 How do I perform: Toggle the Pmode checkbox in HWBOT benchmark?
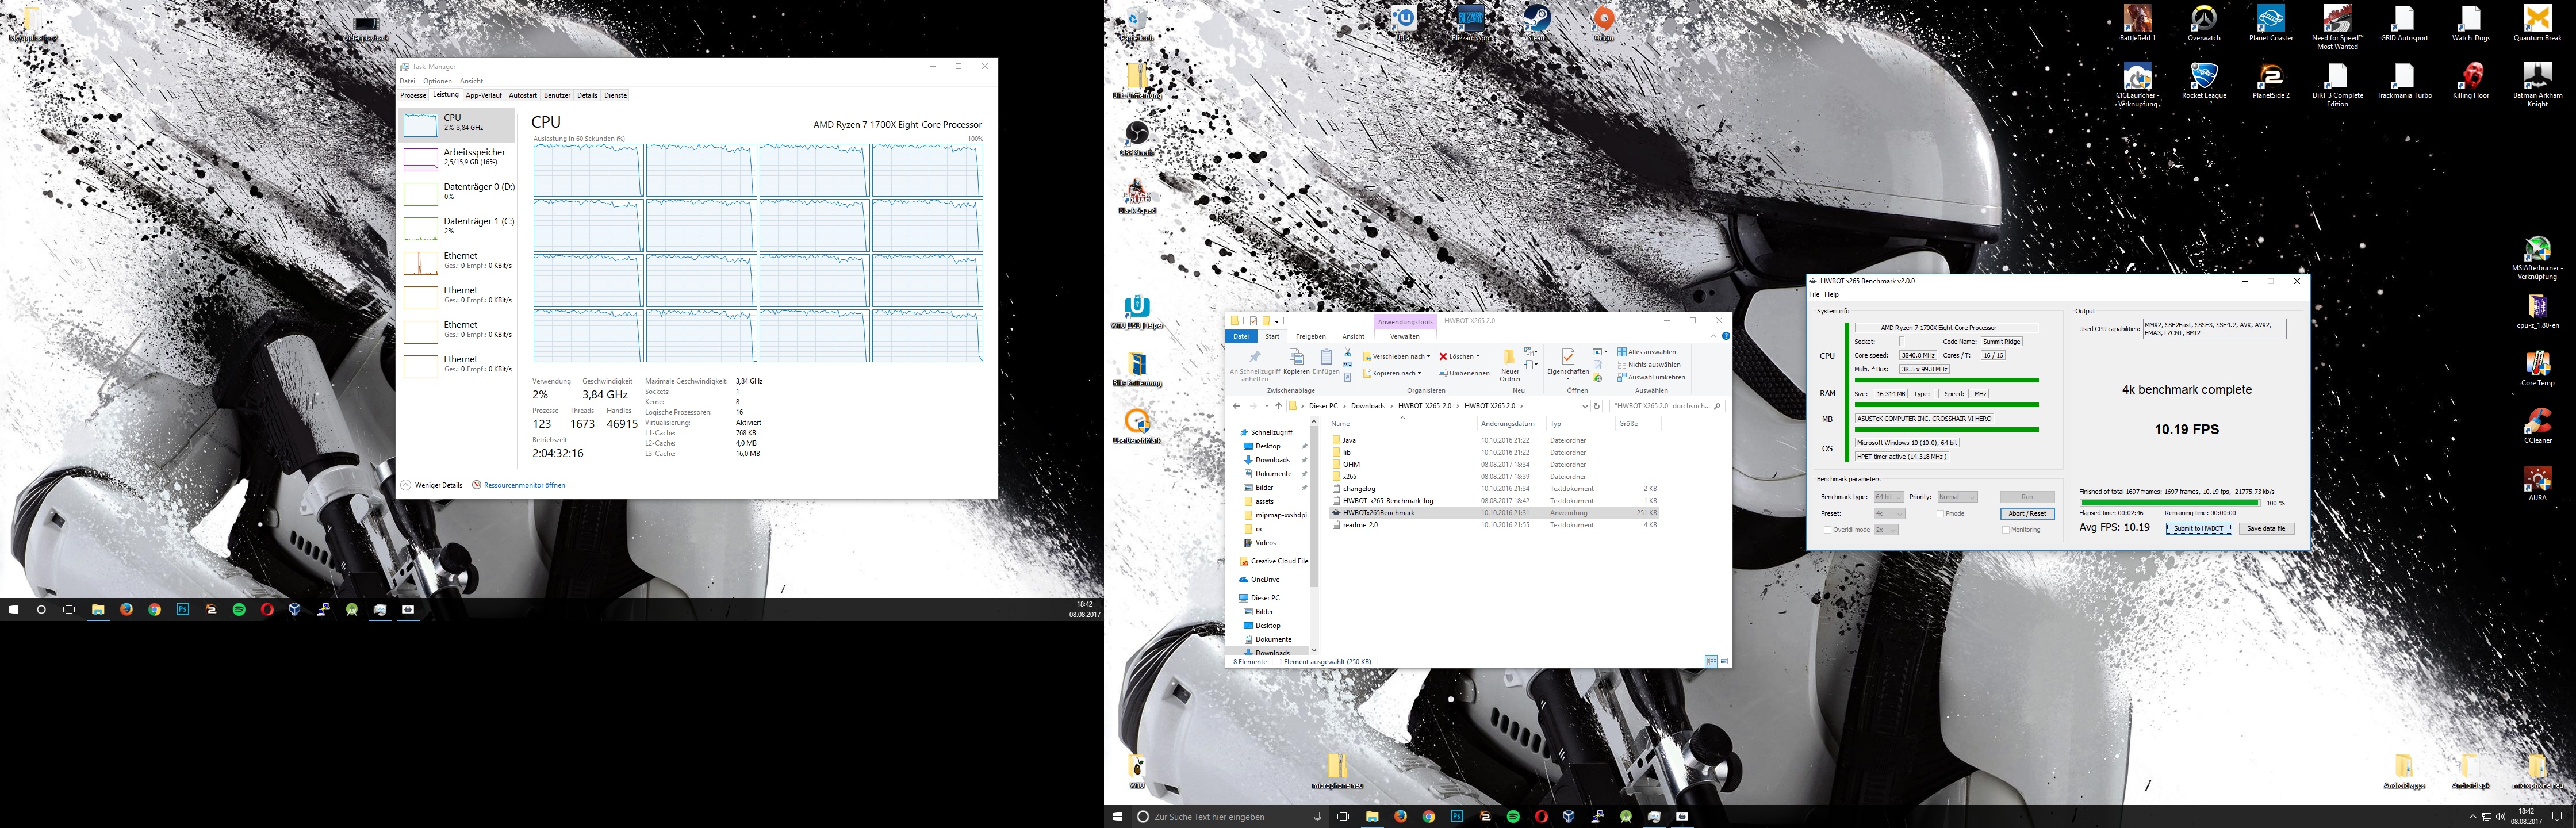pos(1940,514)
